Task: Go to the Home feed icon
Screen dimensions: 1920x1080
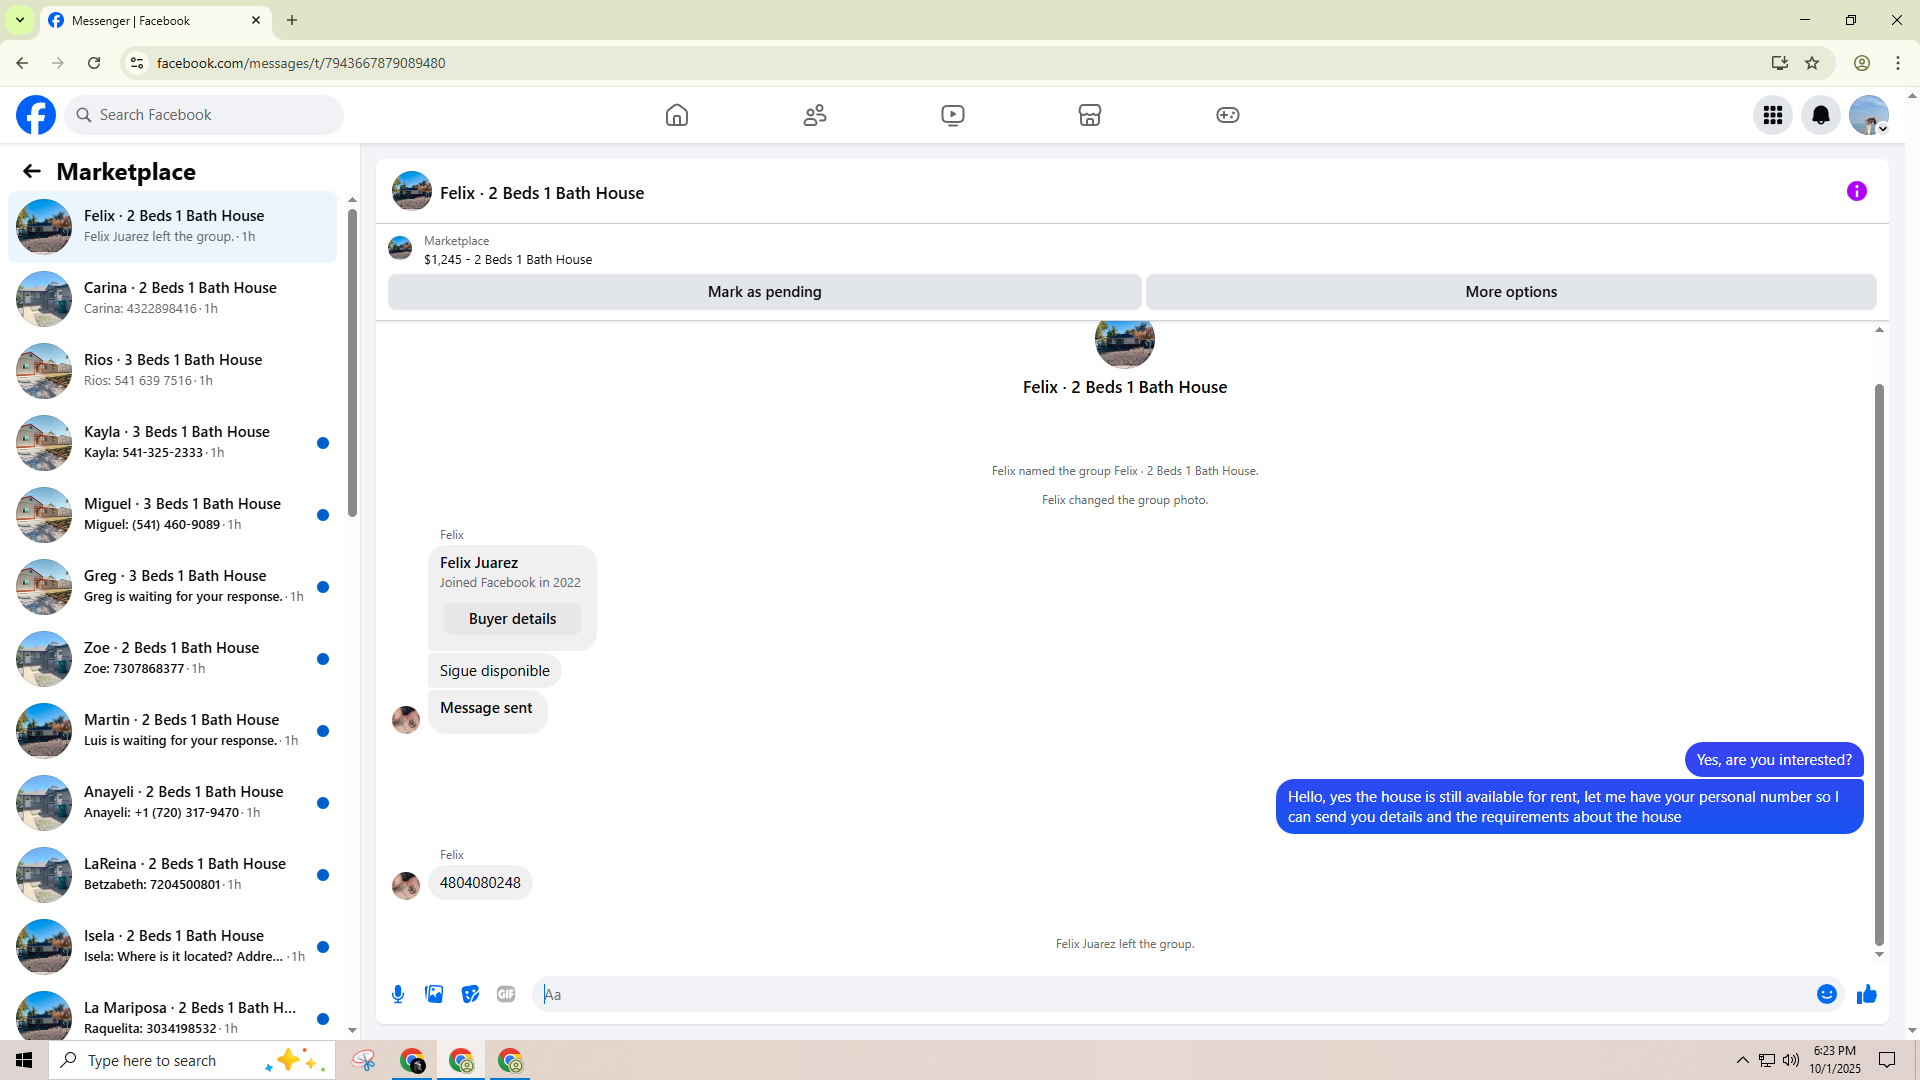Action: 677,115
